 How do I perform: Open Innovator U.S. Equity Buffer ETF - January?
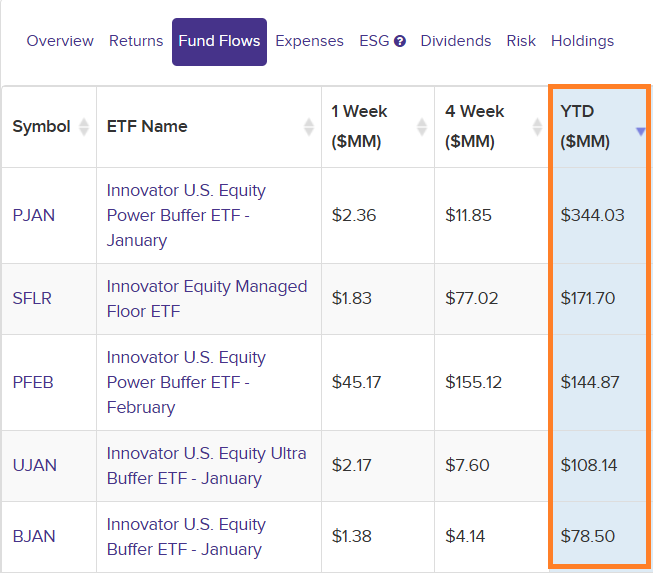coord(186,536)
